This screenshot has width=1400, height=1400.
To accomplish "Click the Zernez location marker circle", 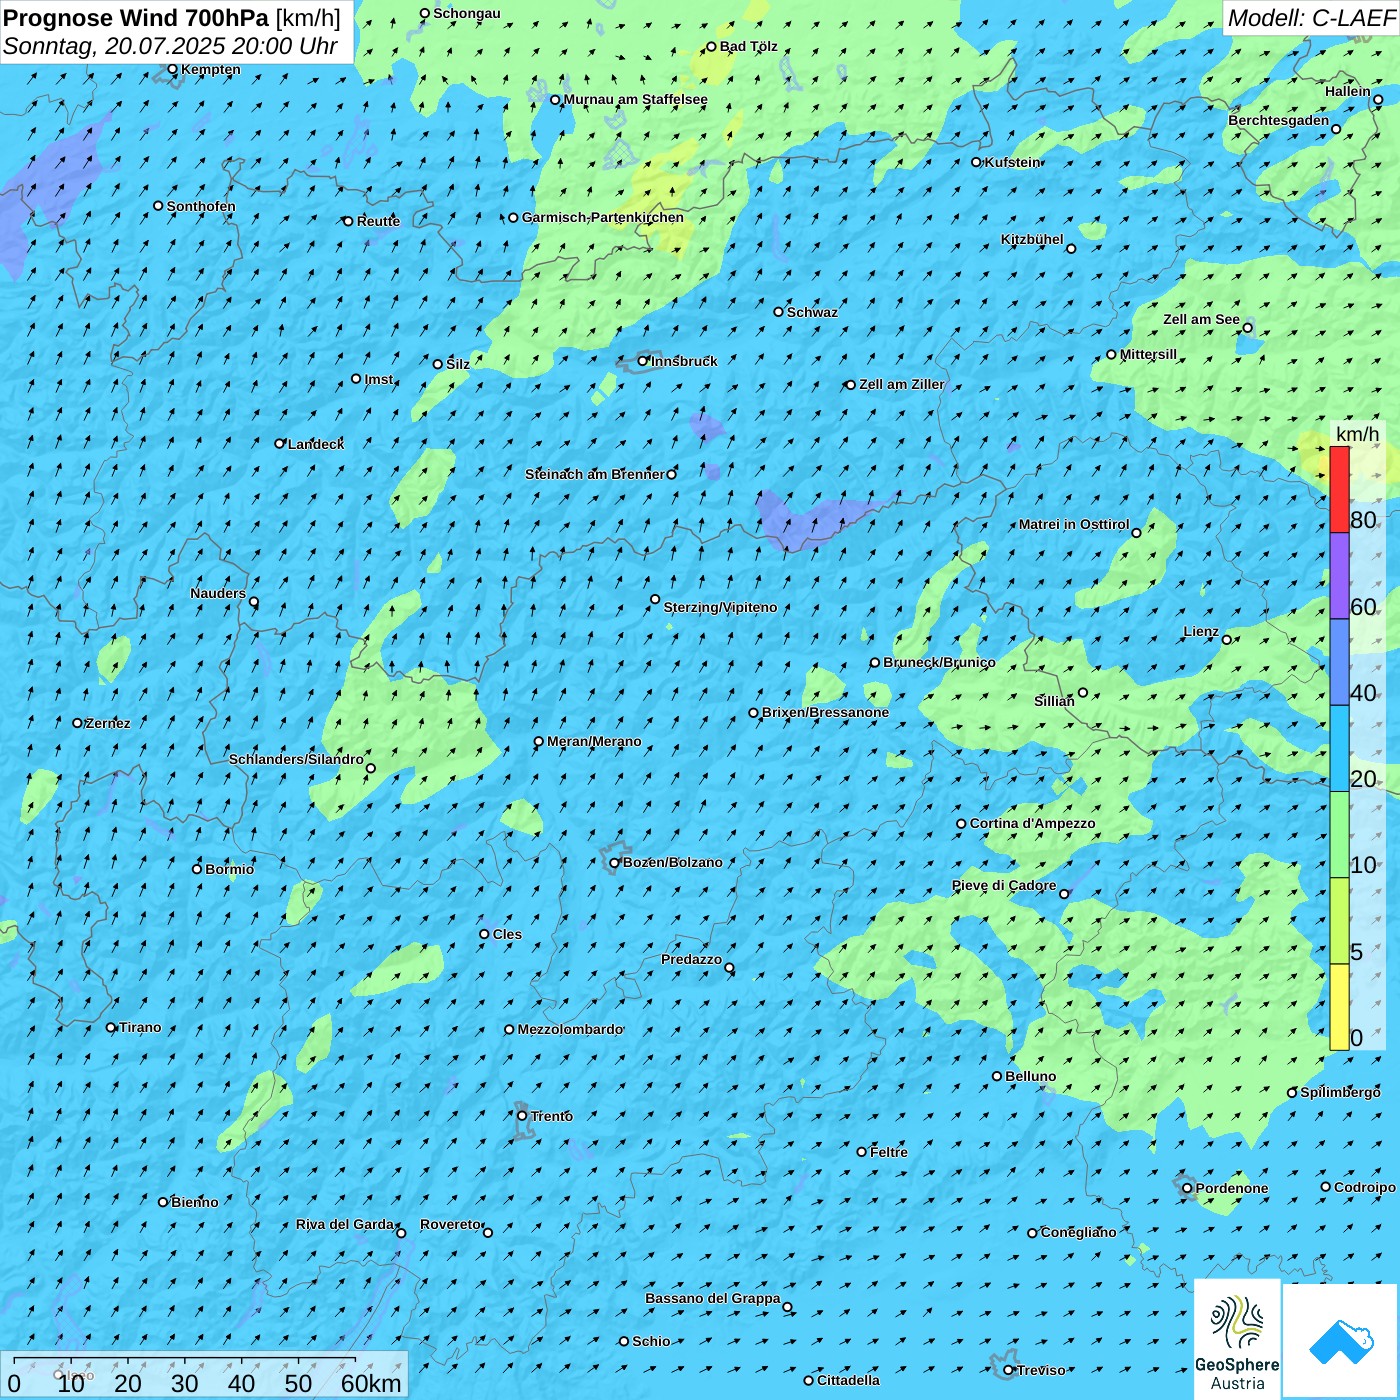I will point(78,723).
